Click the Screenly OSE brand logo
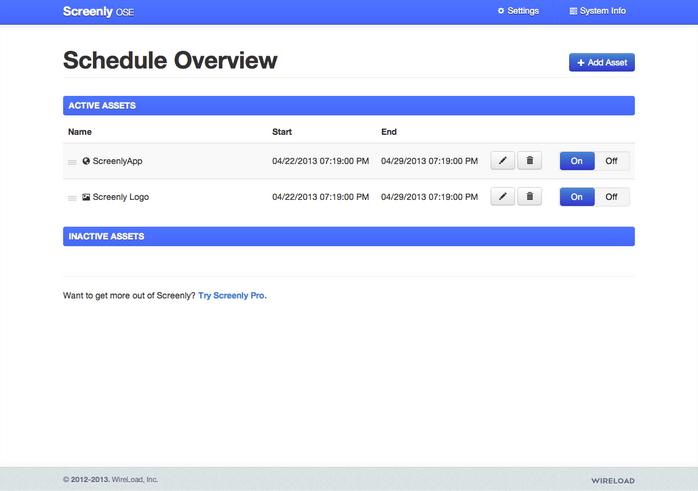698x491 pixels. pos(98,12)
